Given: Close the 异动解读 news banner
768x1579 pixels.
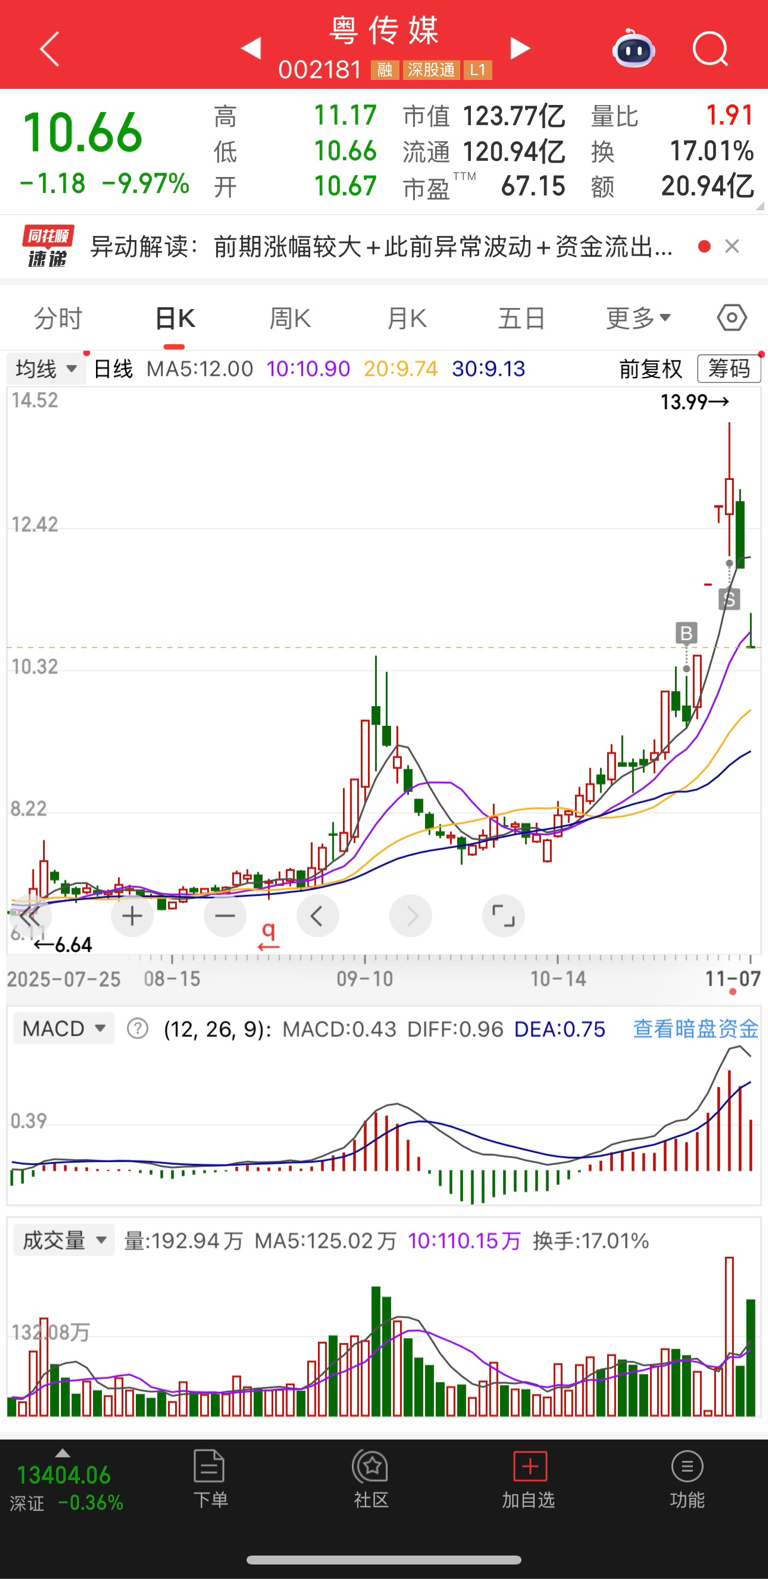Looking at the screenshot, I should coord(732,246).
